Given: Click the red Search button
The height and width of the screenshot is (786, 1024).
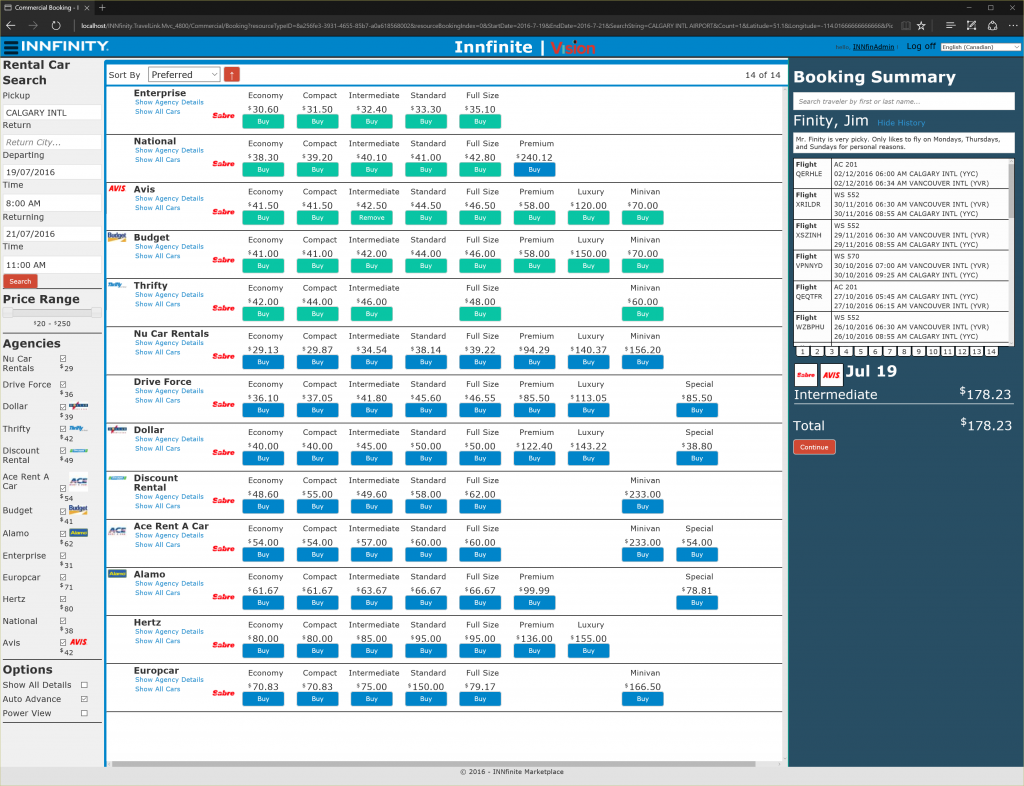Looking at the screenshot, I should (20, 281).
